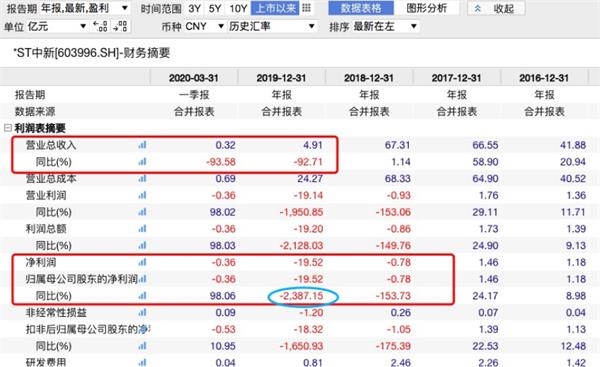Open chart icon for 净利润 row
Image resolution: width=600 pixels, height=367 pixels.
click(142, 262)
